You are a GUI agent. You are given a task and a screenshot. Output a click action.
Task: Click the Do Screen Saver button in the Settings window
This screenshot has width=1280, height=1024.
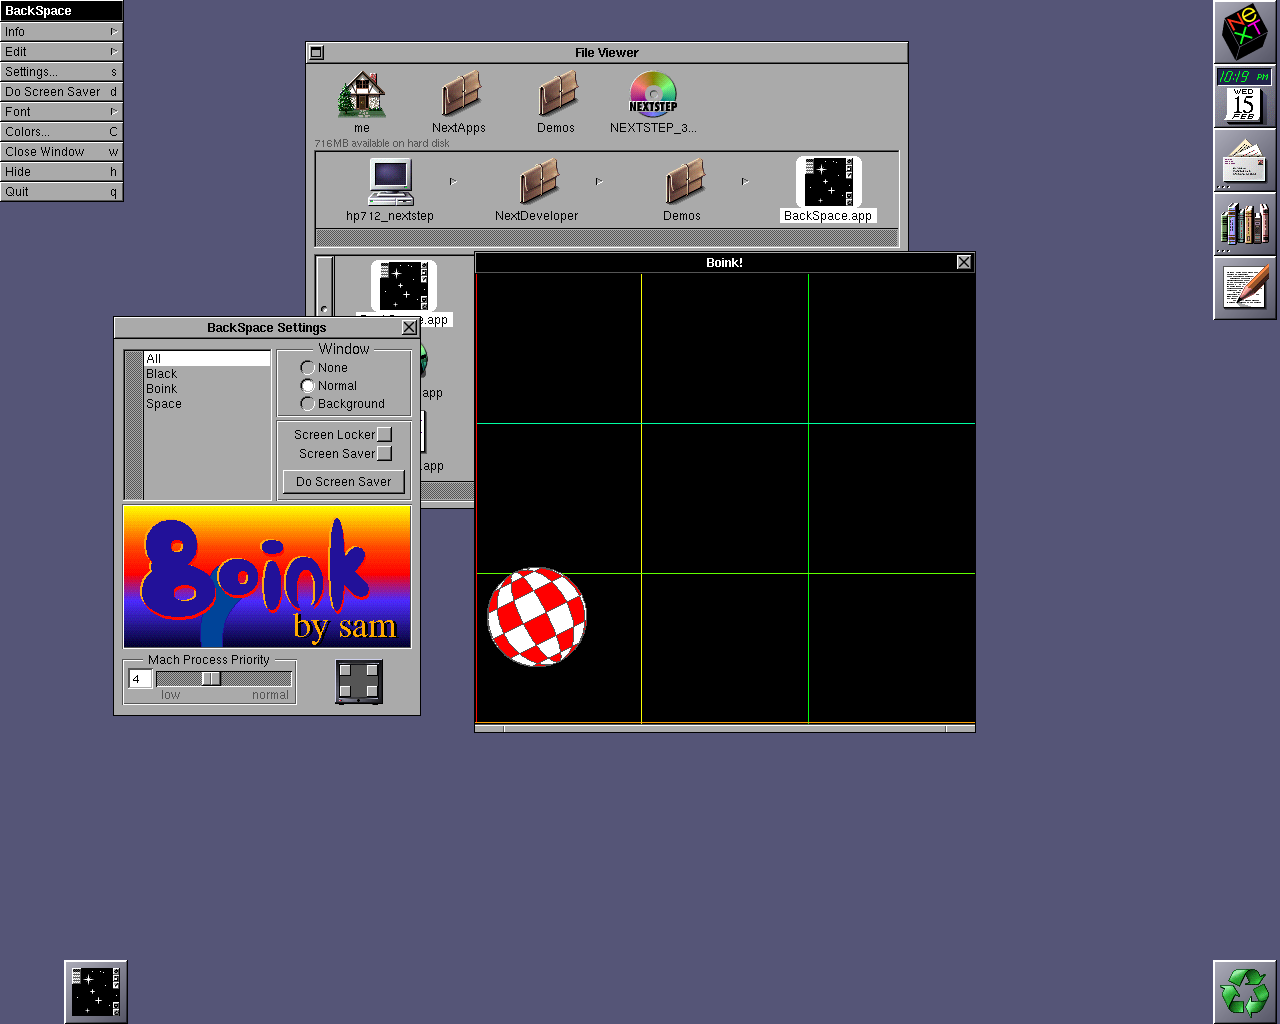click(x=344, y=482)
